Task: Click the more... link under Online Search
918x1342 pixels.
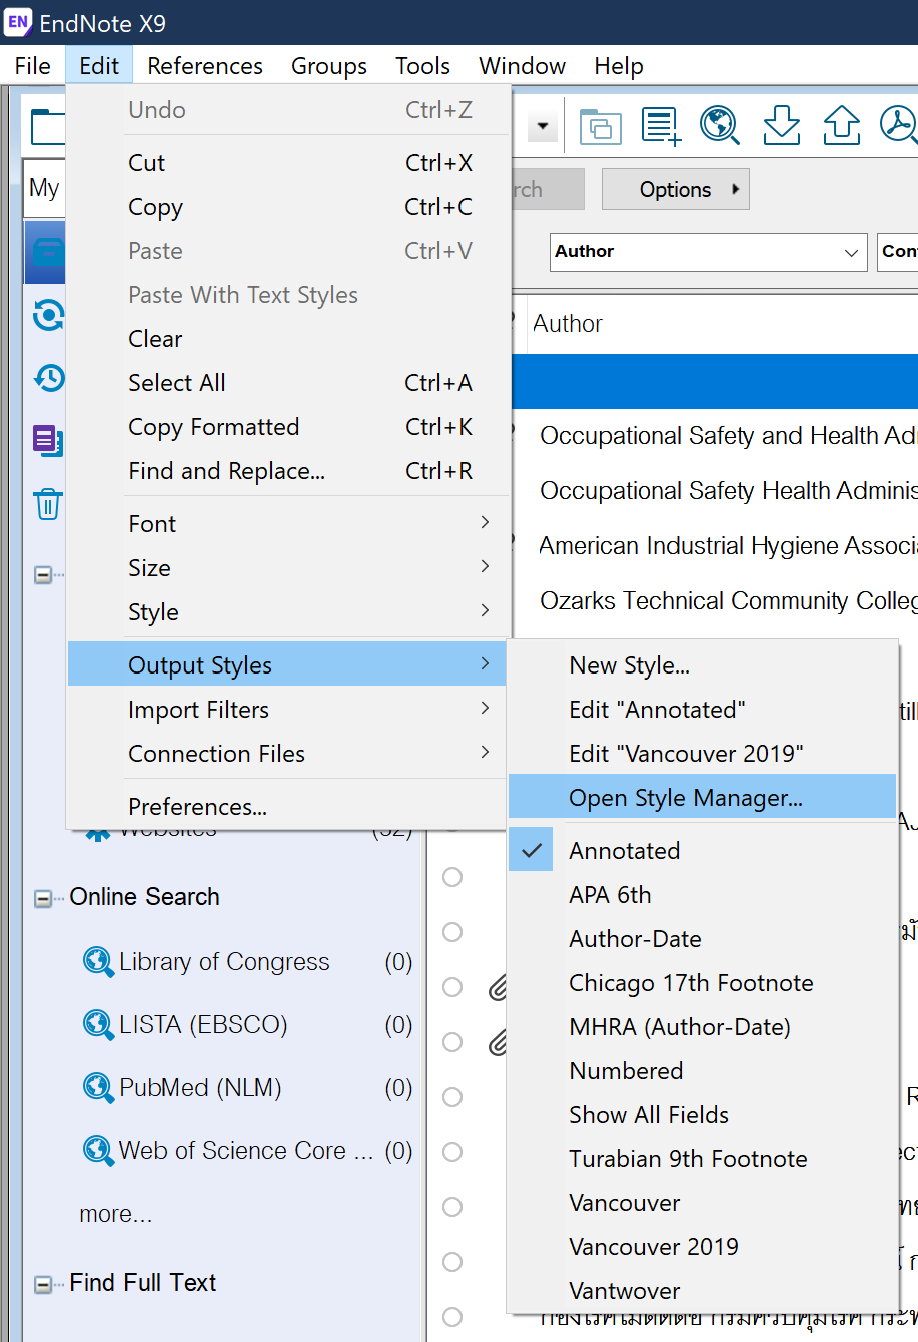Action: 116,1215
